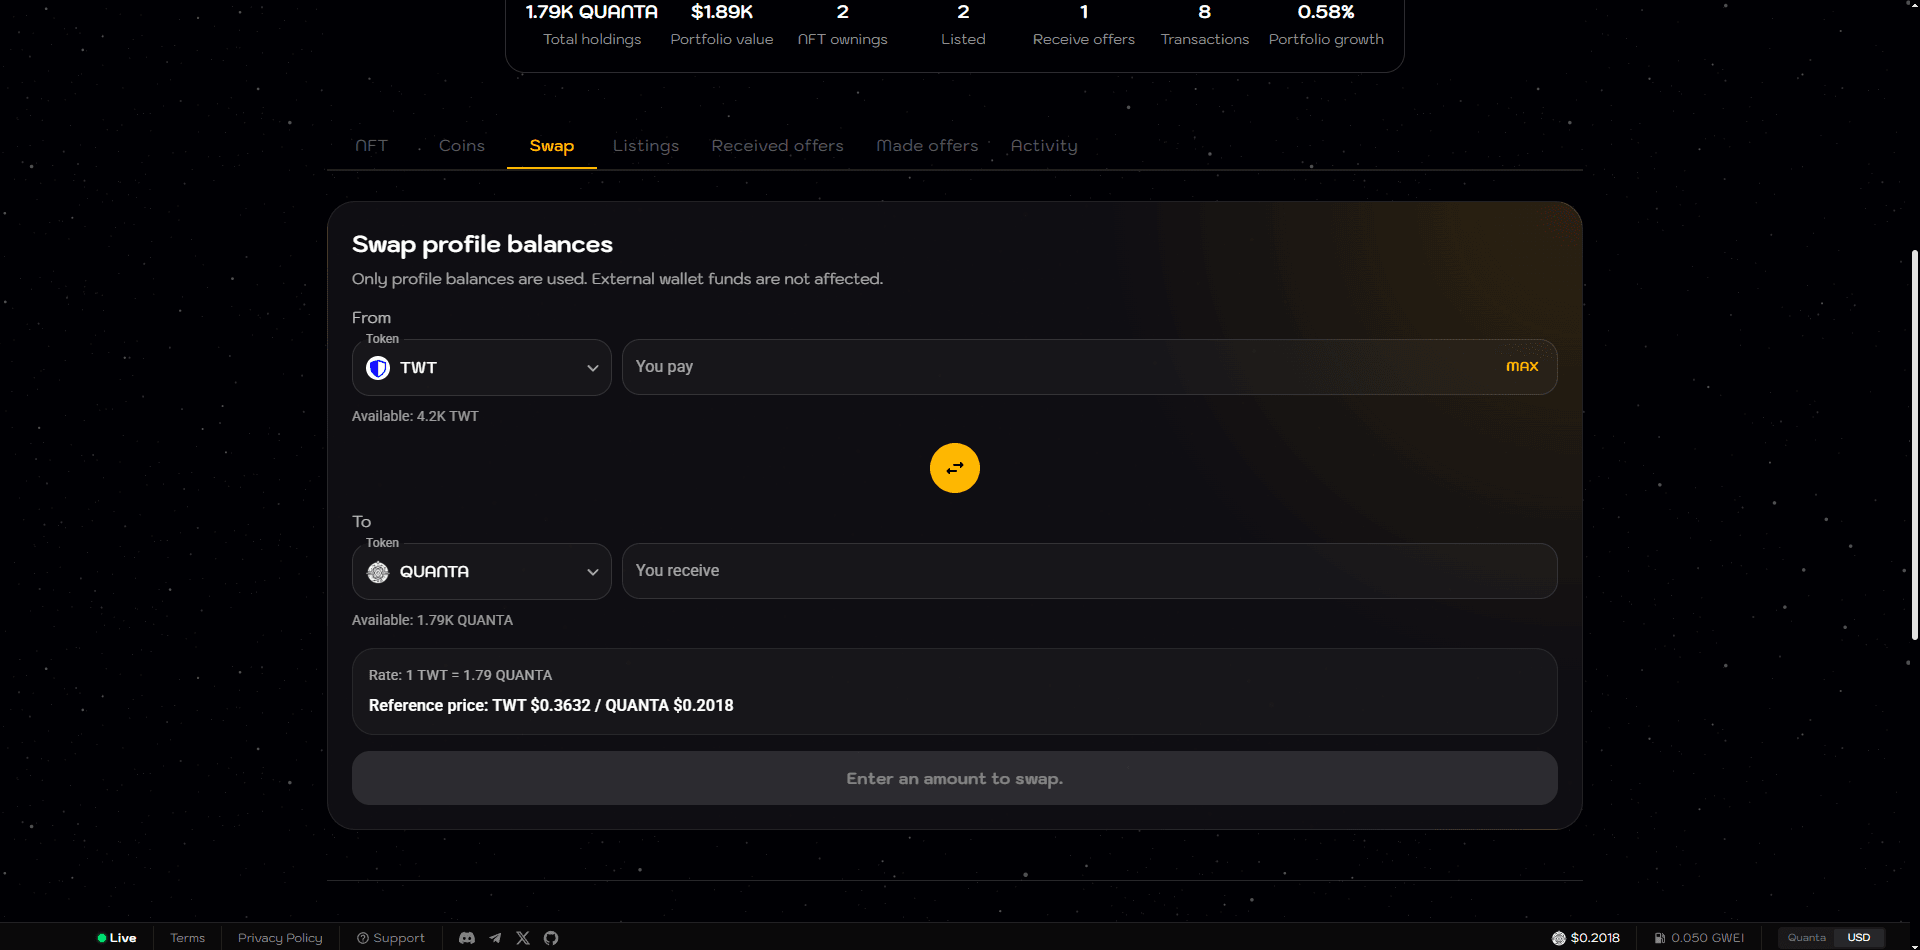
Task: Open the Received offers tab
Action: pos(778,146)
